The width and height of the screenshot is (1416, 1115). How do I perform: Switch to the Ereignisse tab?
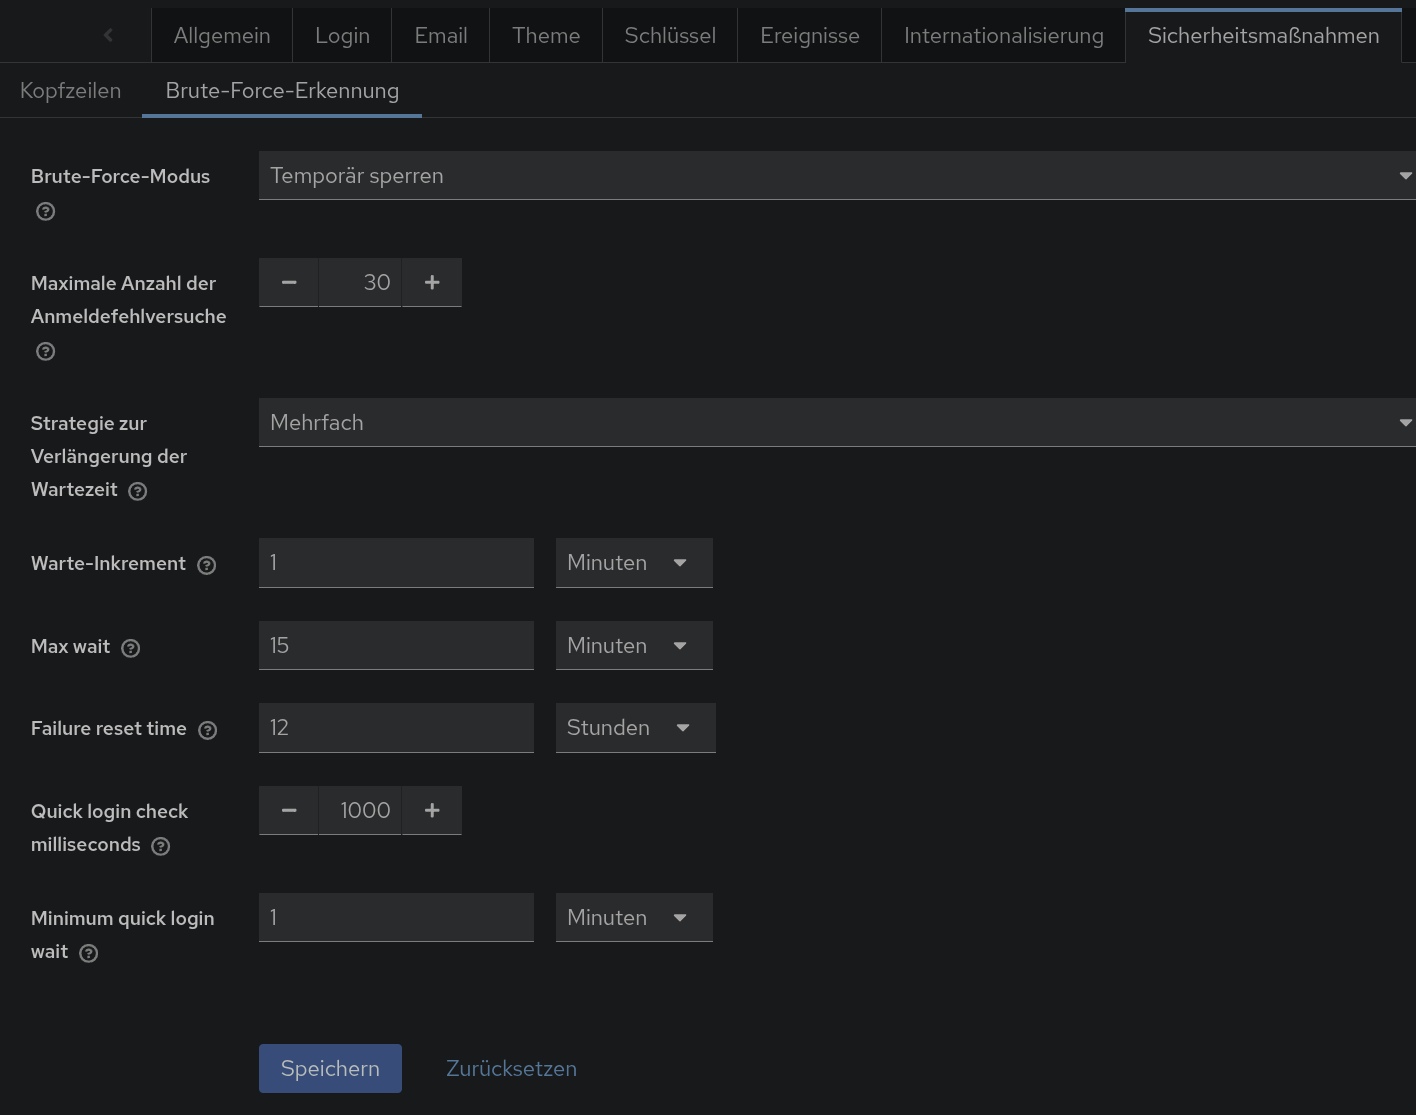point(809,36)
